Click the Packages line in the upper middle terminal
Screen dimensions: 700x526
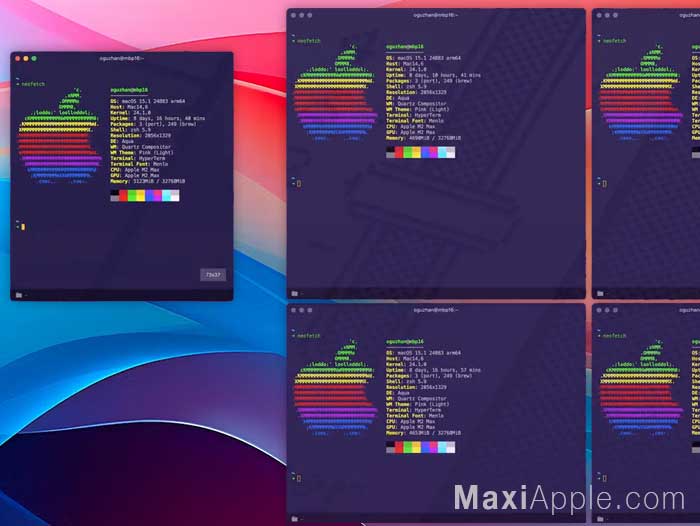tap(429, 81)
